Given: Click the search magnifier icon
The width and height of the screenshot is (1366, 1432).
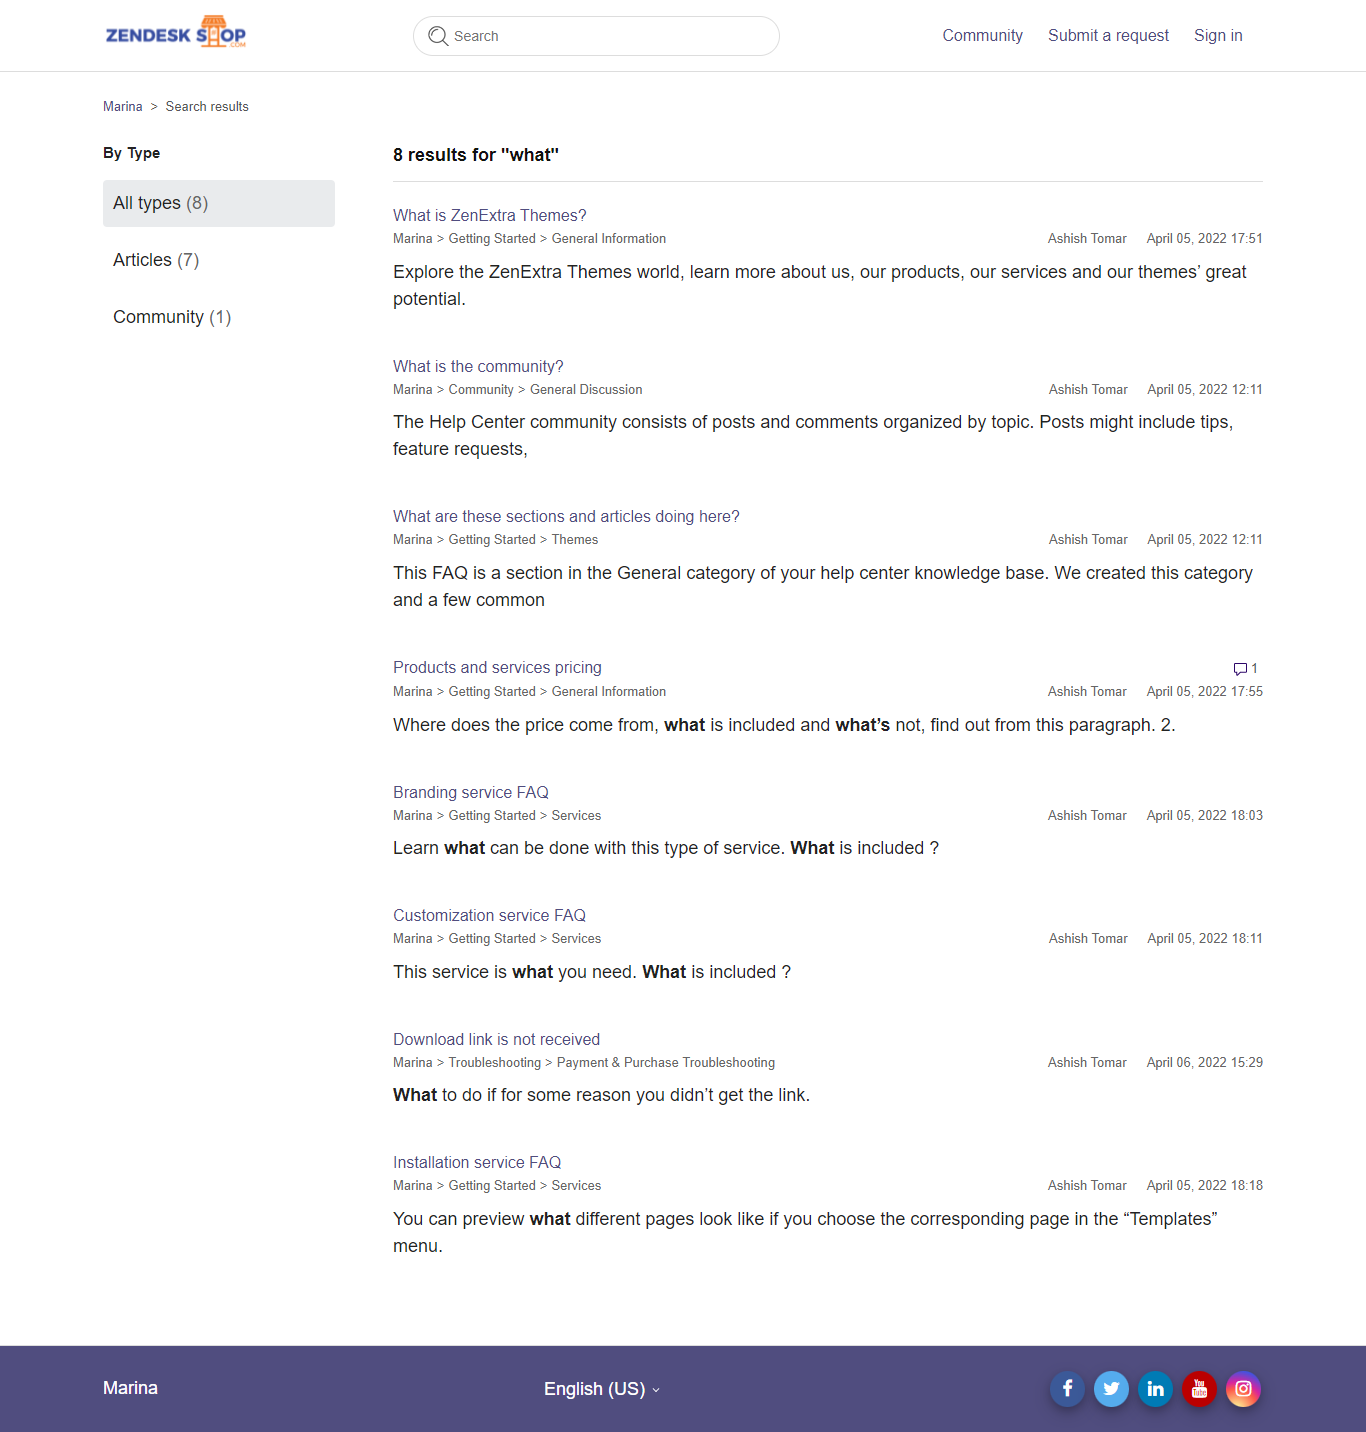Looking at the screenshot, I should coord(438,36).
